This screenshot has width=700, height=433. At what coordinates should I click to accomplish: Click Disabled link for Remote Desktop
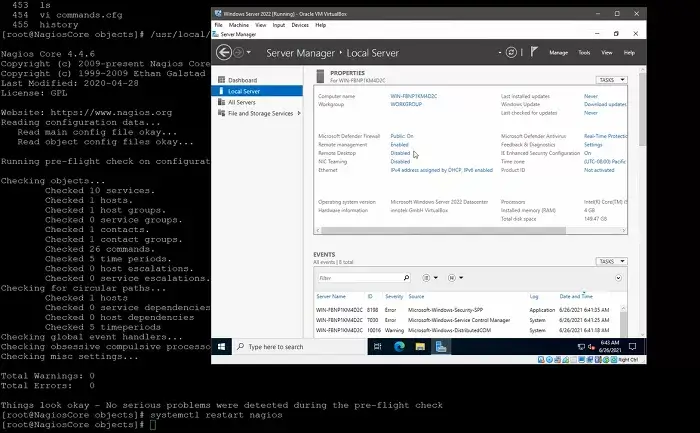pyautogui.click(x=400, y=153)
